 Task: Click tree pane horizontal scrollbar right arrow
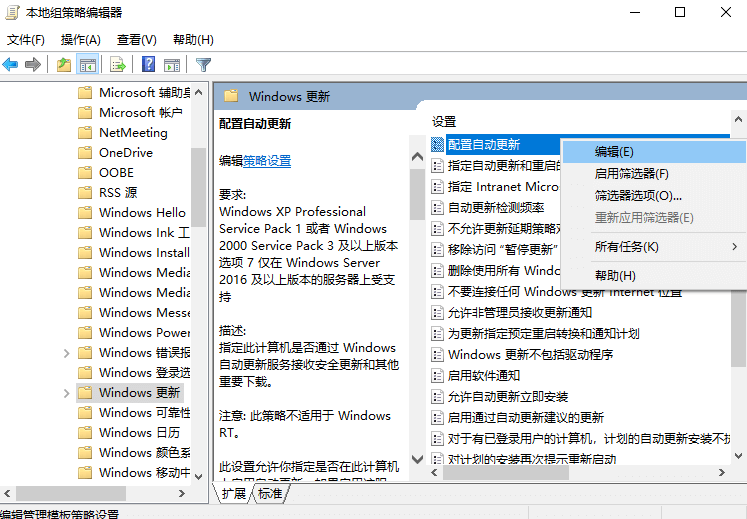click(x=182, y=494)
